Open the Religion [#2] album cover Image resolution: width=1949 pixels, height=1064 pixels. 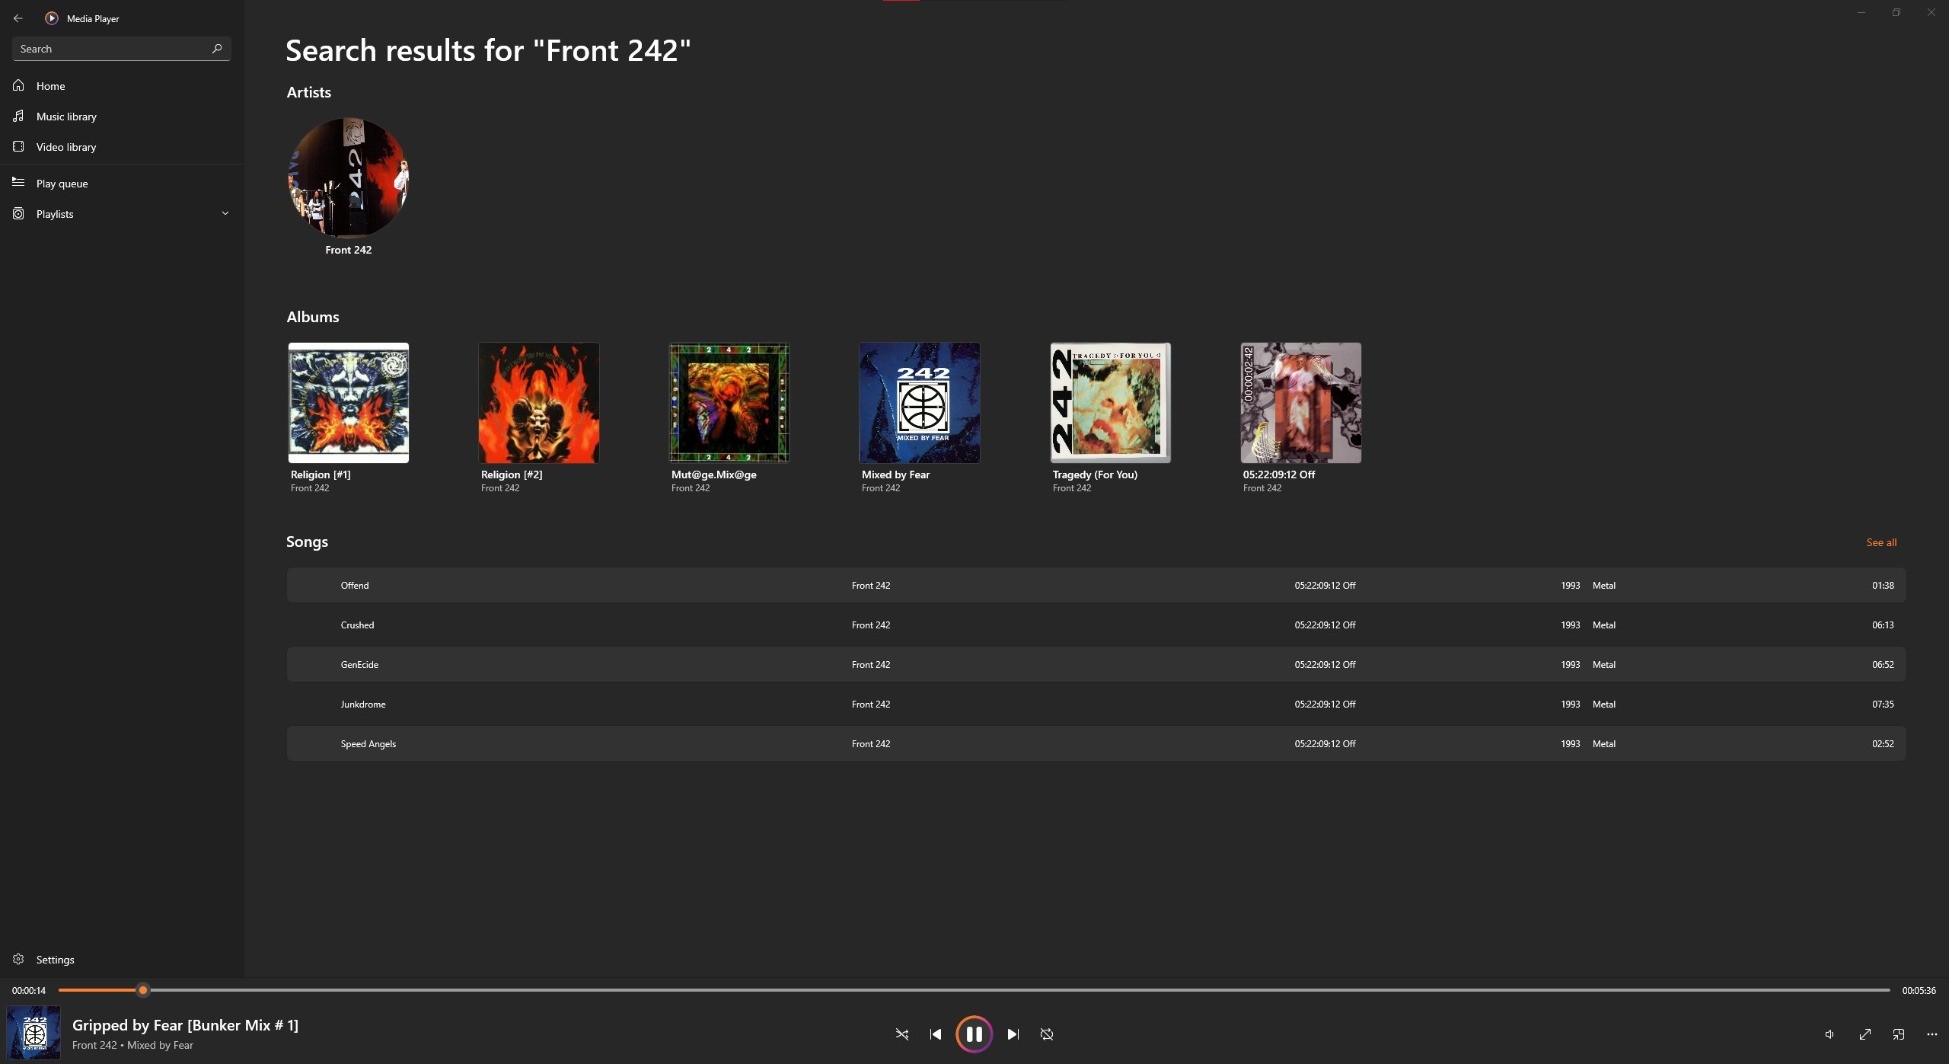539,403
